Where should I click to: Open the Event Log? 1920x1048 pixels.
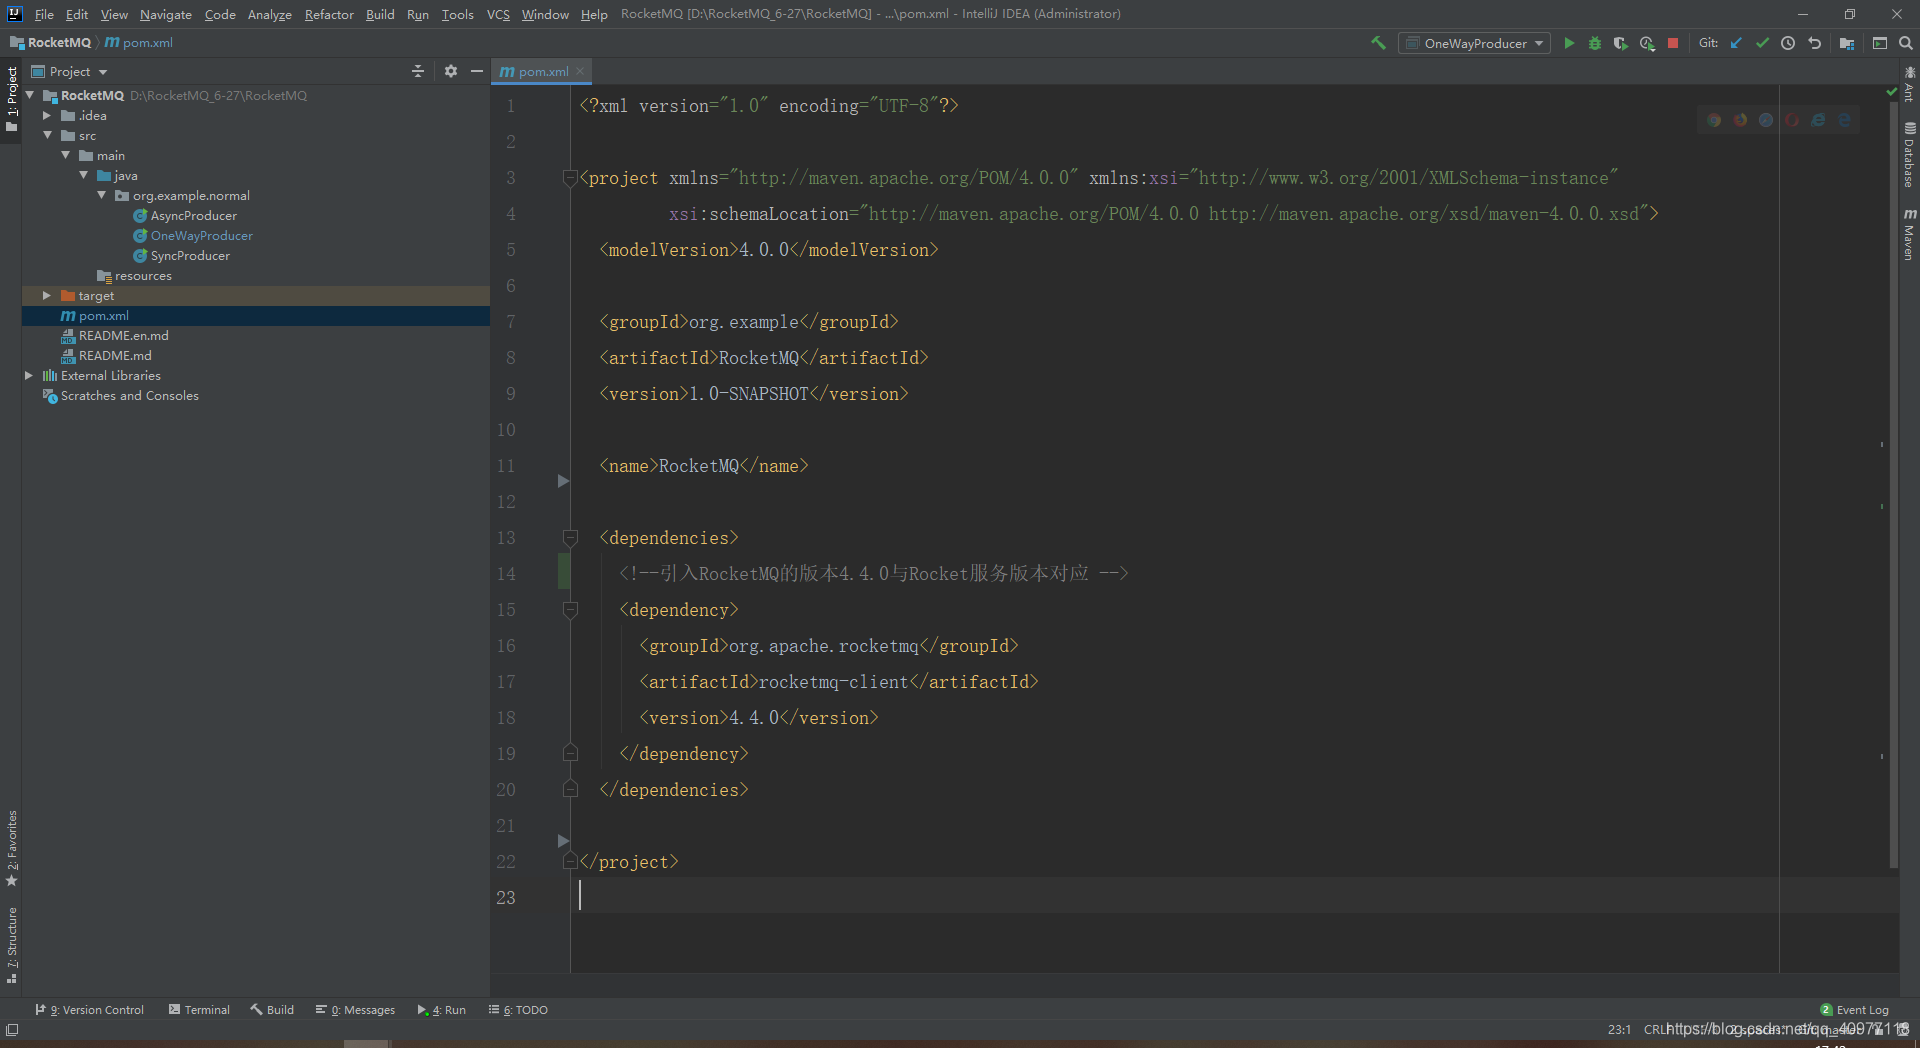tap(1855, 1010)
